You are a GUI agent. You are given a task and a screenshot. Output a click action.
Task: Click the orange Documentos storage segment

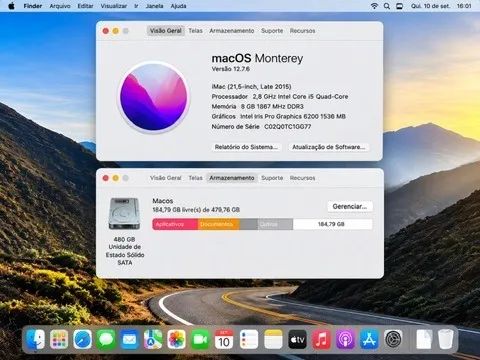219,224
